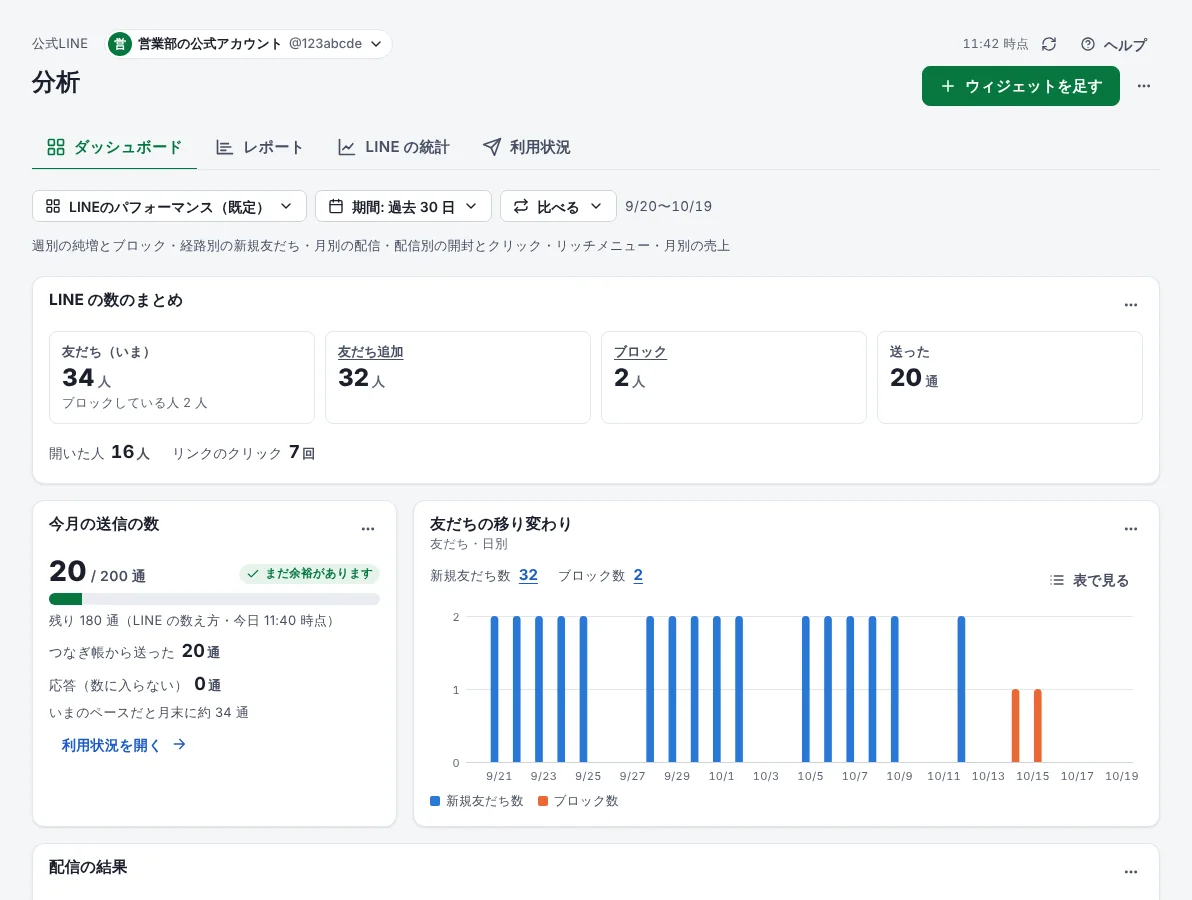Click the 10/19 axis label on the chart

(1121, 776)
